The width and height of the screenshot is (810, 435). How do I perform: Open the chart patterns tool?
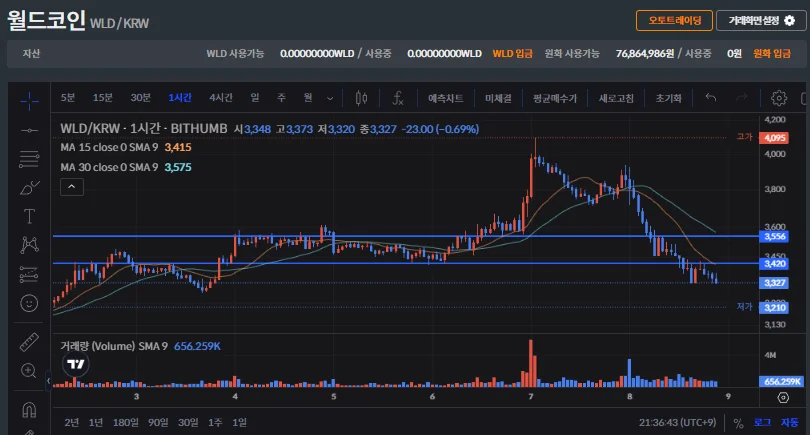coord(29,245)
